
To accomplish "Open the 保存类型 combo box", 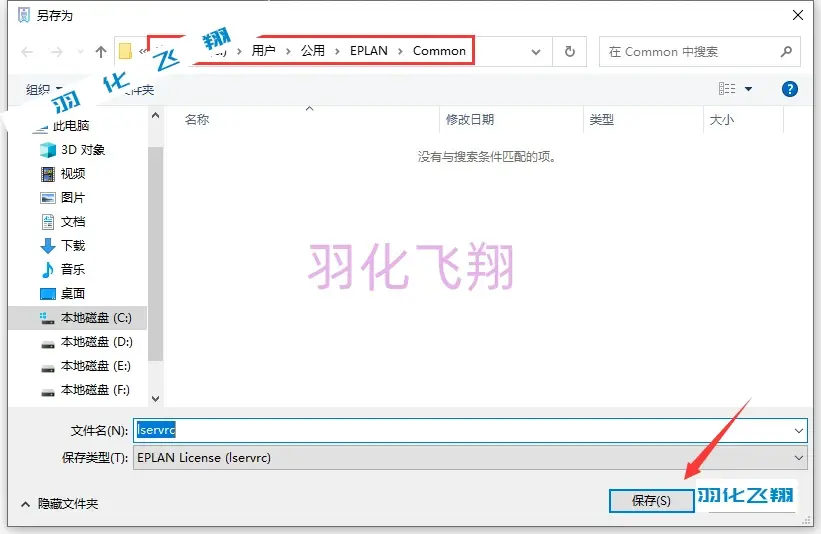I will pos(470,458).
